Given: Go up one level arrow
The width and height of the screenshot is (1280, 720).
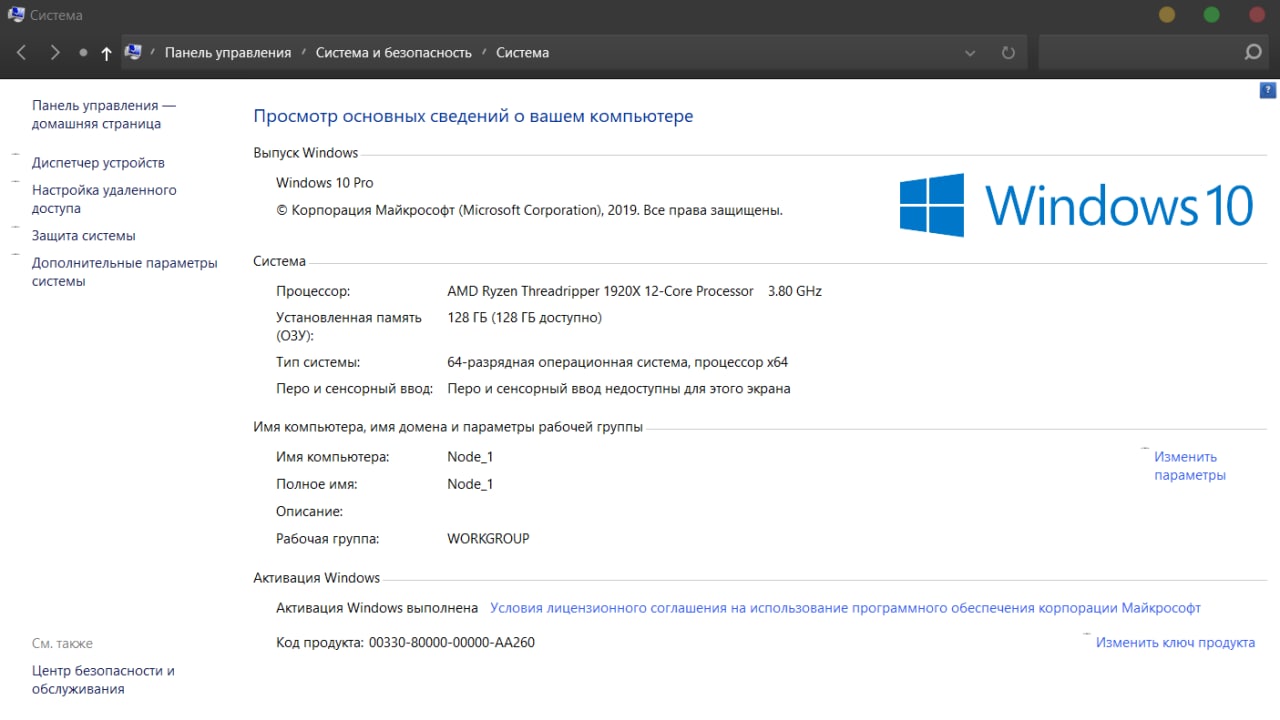Looking at the screenshot, I should pos(106,53).
